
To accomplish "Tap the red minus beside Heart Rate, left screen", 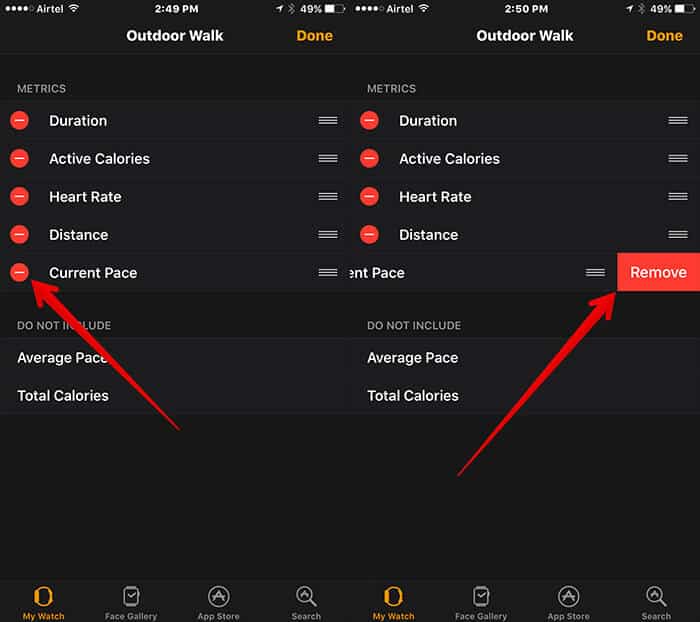I will pyautogui.click(x=20, y=196).
